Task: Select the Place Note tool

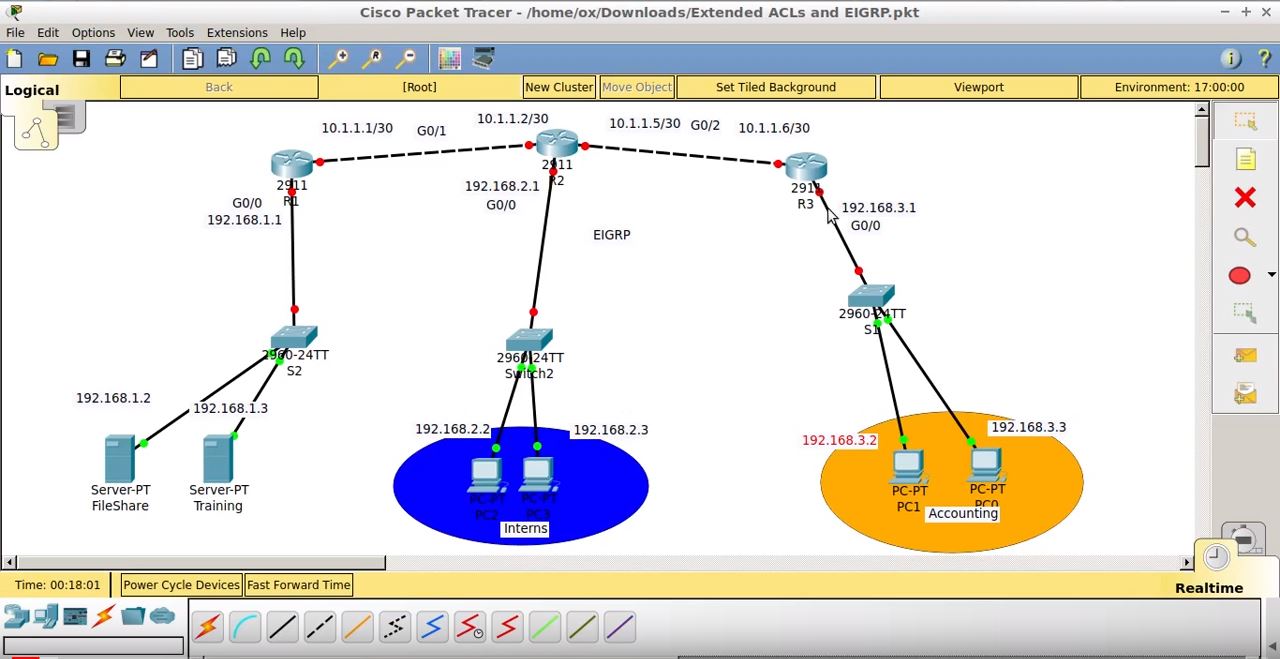Action: pos(1244,158)
